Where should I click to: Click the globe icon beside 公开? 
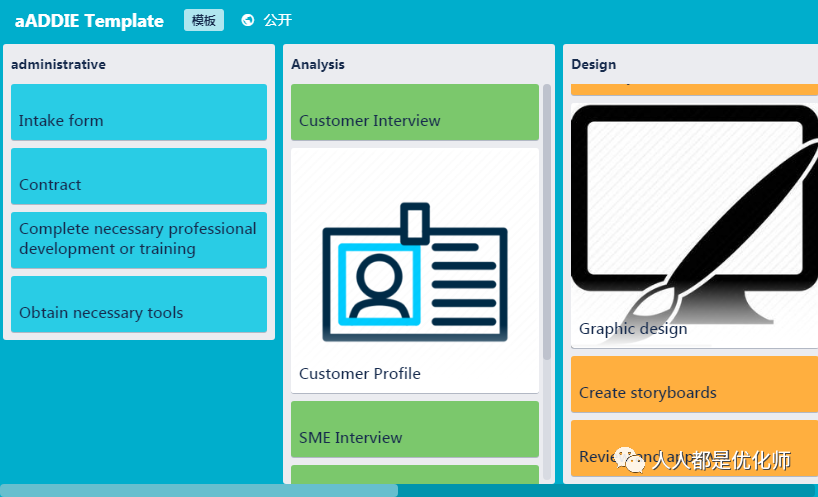248,20
